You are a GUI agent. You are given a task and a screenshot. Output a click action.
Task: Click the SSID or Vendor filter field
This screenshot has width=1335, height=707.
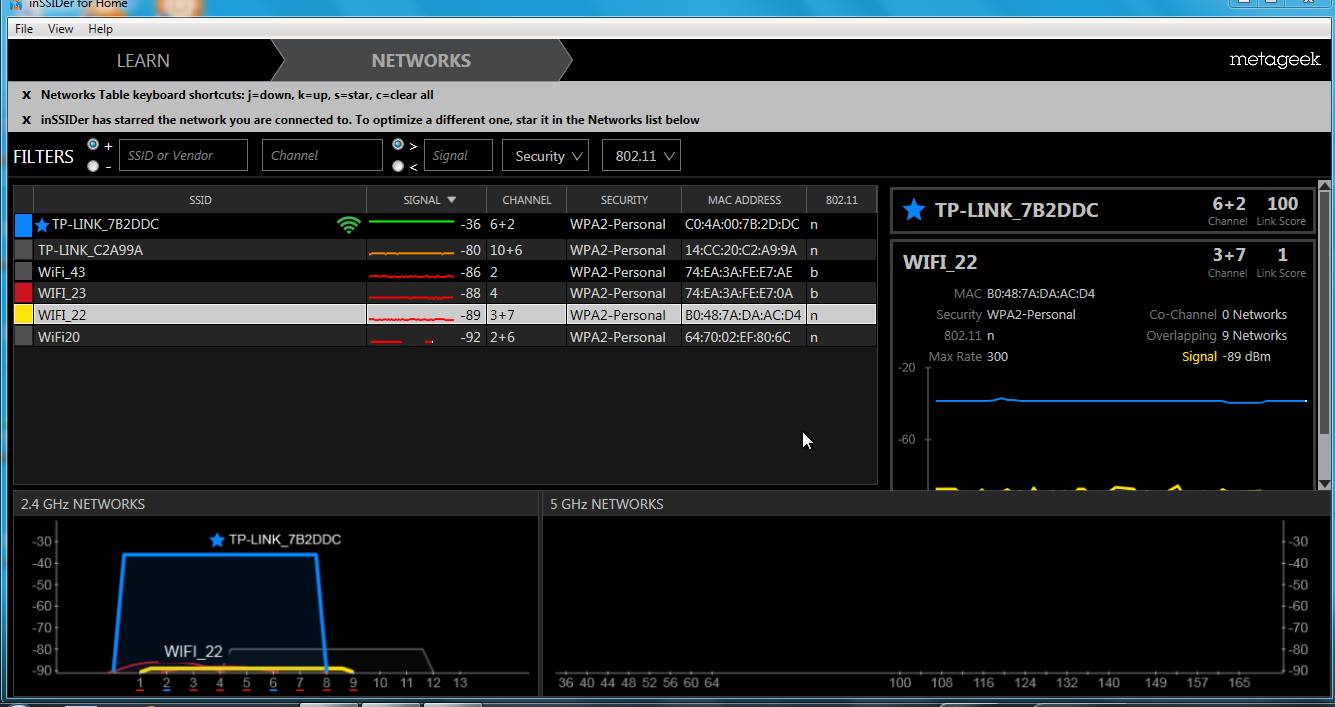point(183,156)
